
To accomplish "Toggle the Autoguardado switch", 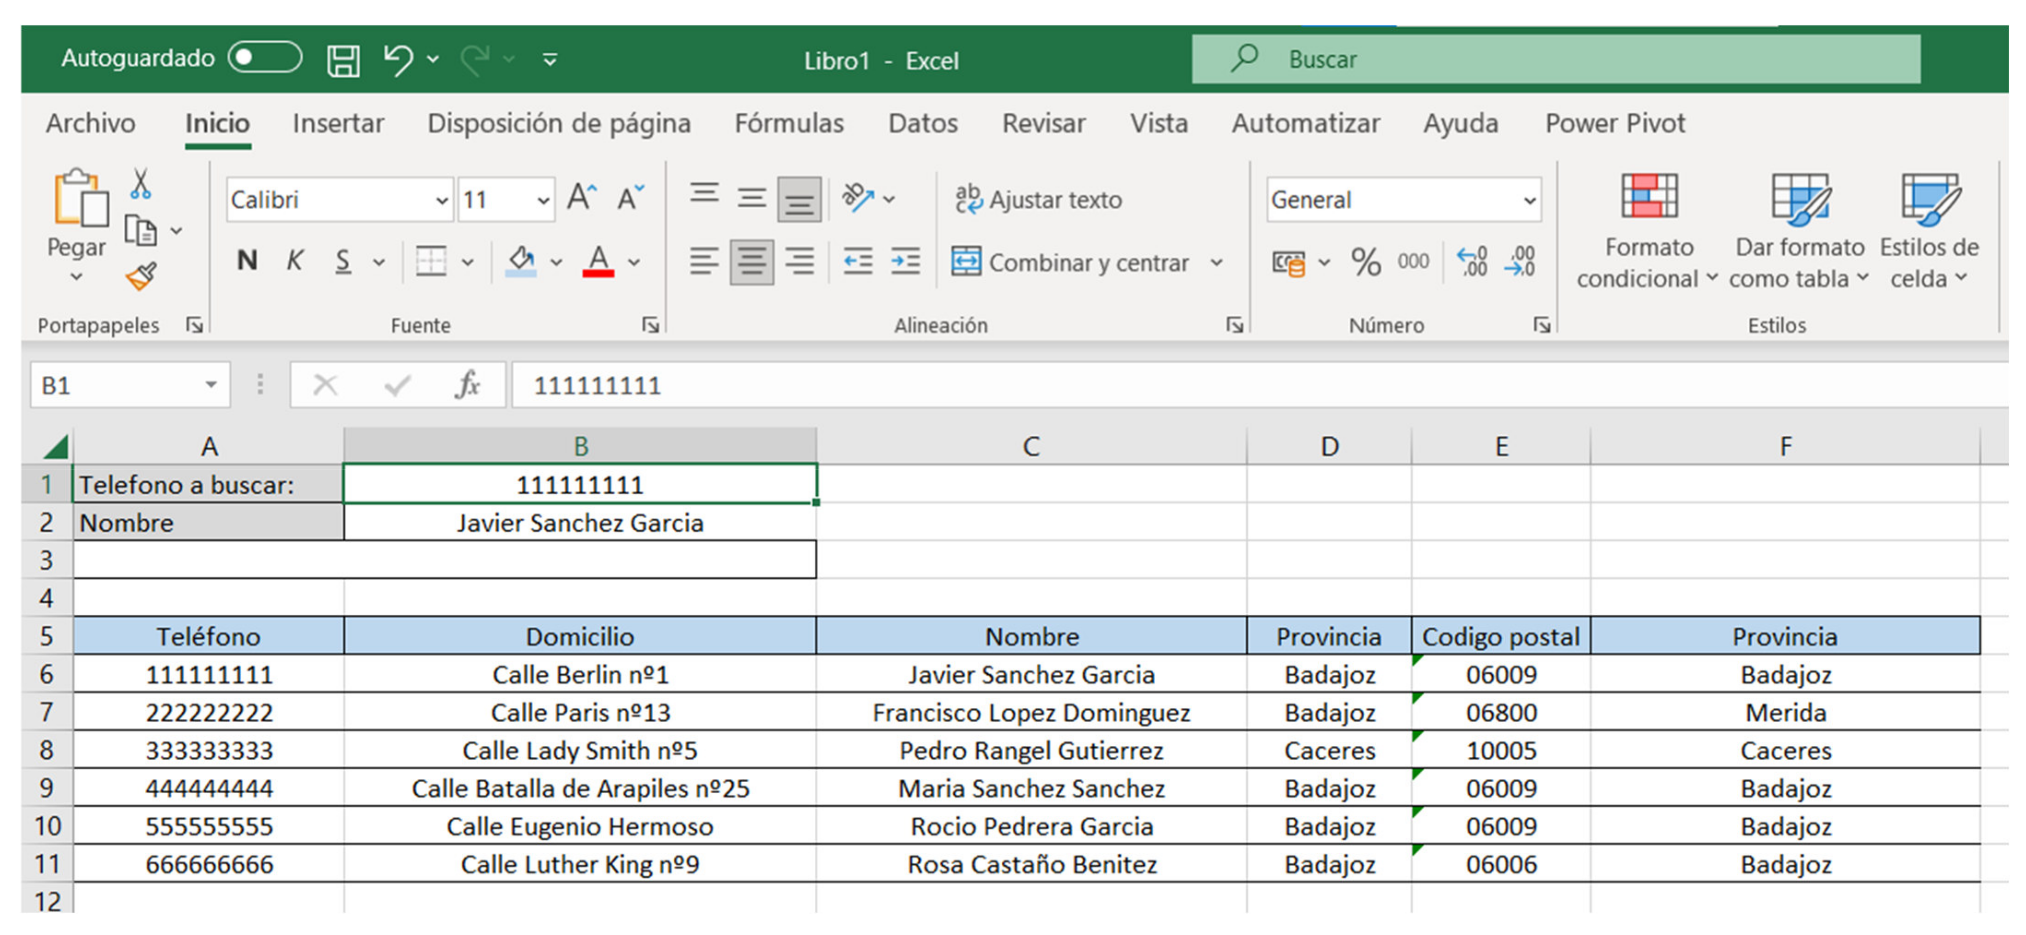I will pos(264,58).
